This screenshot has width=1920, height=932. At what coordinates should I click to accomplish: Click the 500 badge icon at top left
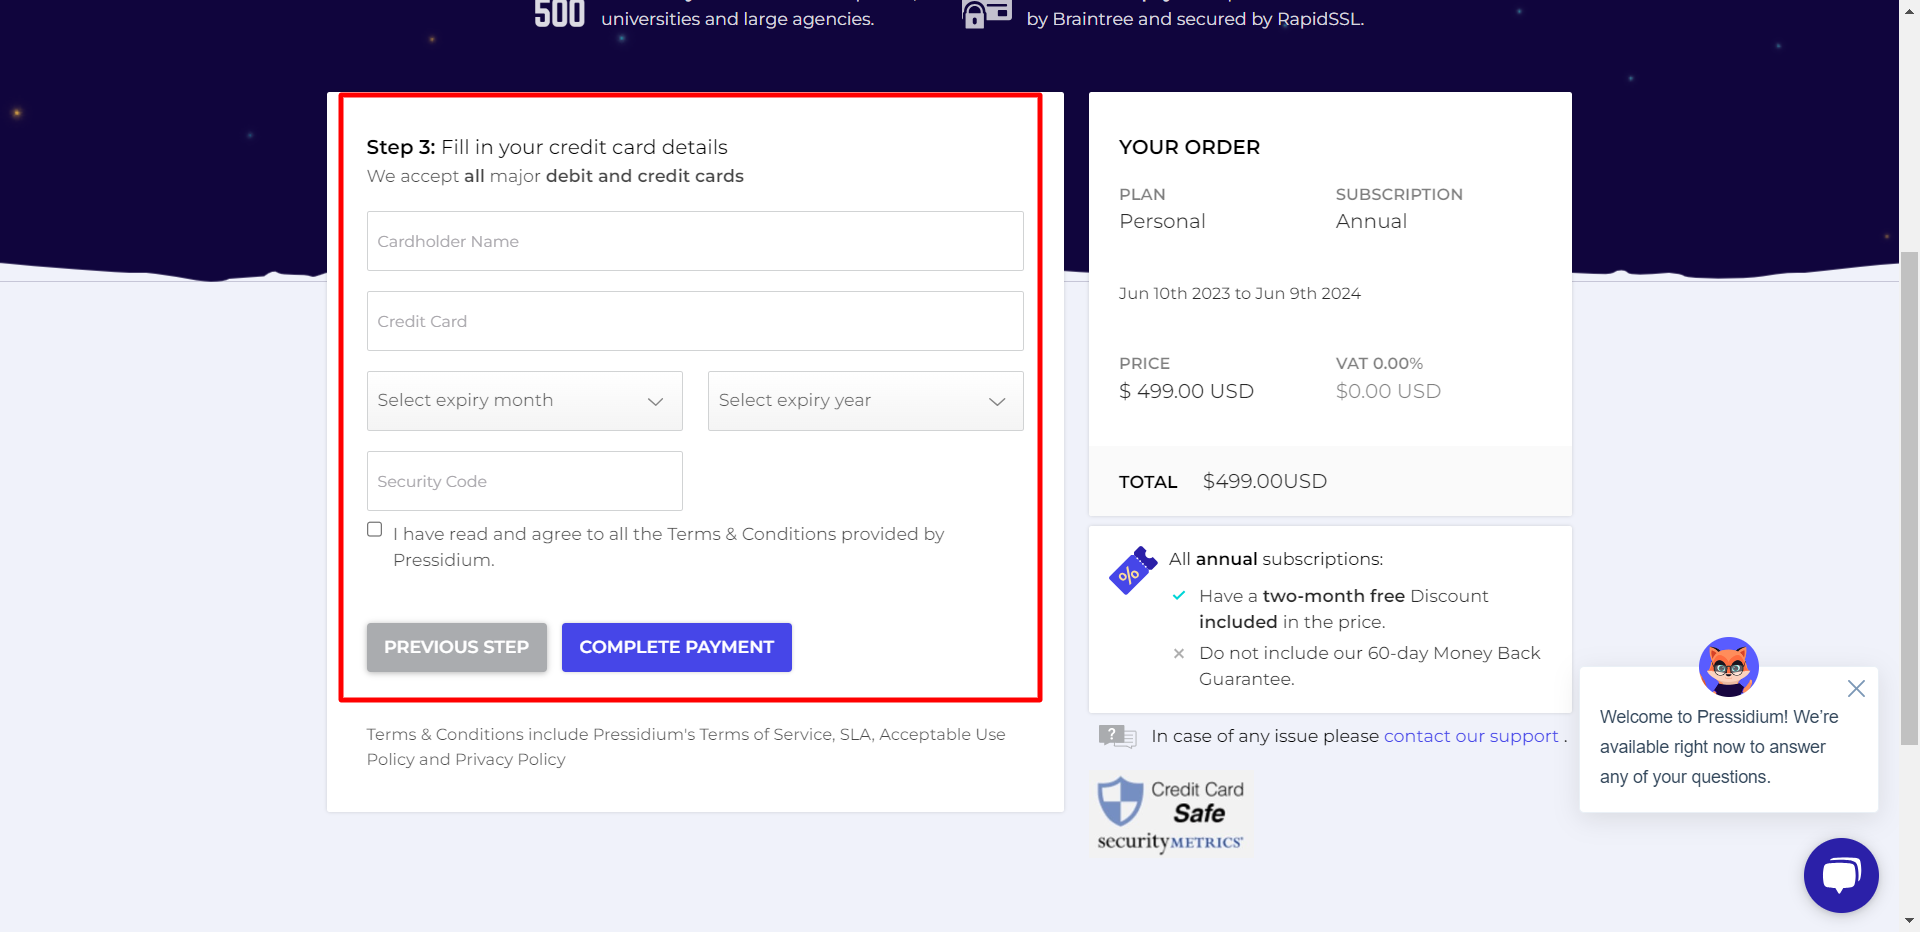pyautogui.click(x=560, y=14)
